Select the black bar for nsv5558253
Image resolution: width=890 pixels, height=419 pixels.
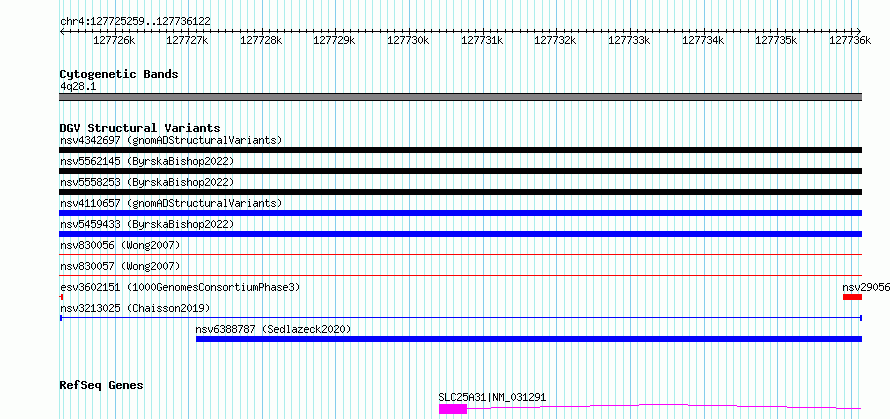[461, 192]
